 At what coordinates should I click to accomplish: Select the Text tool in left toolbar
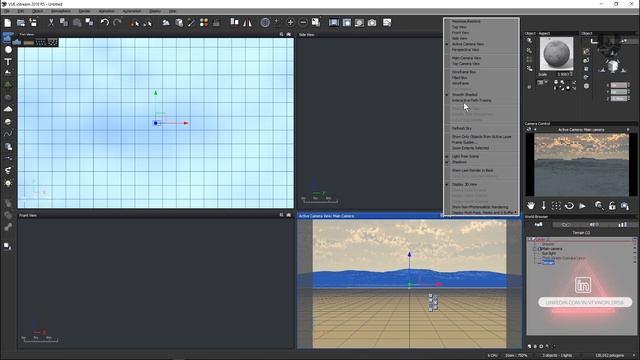[8, 62]
